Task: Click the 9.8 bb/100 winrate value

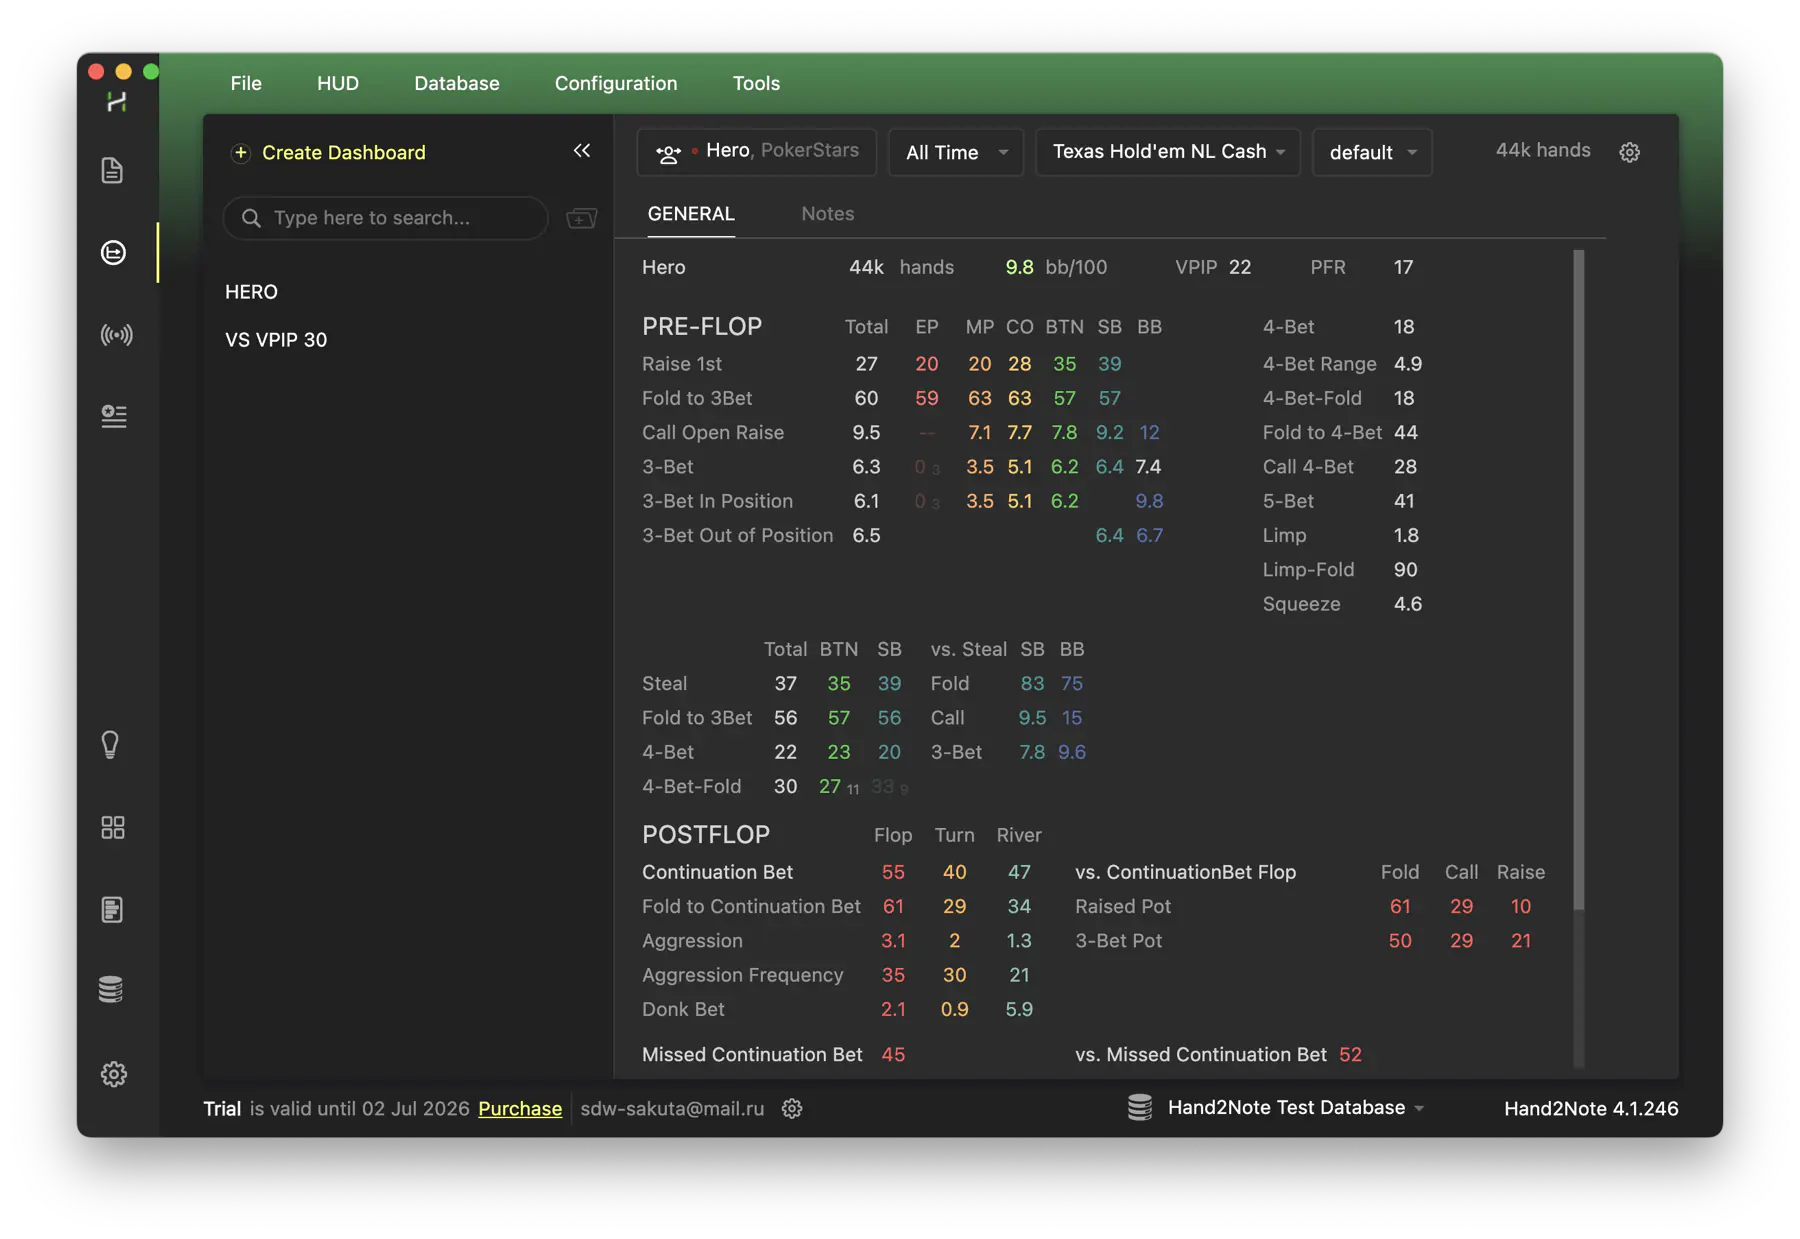Action: click(1019, 267)
